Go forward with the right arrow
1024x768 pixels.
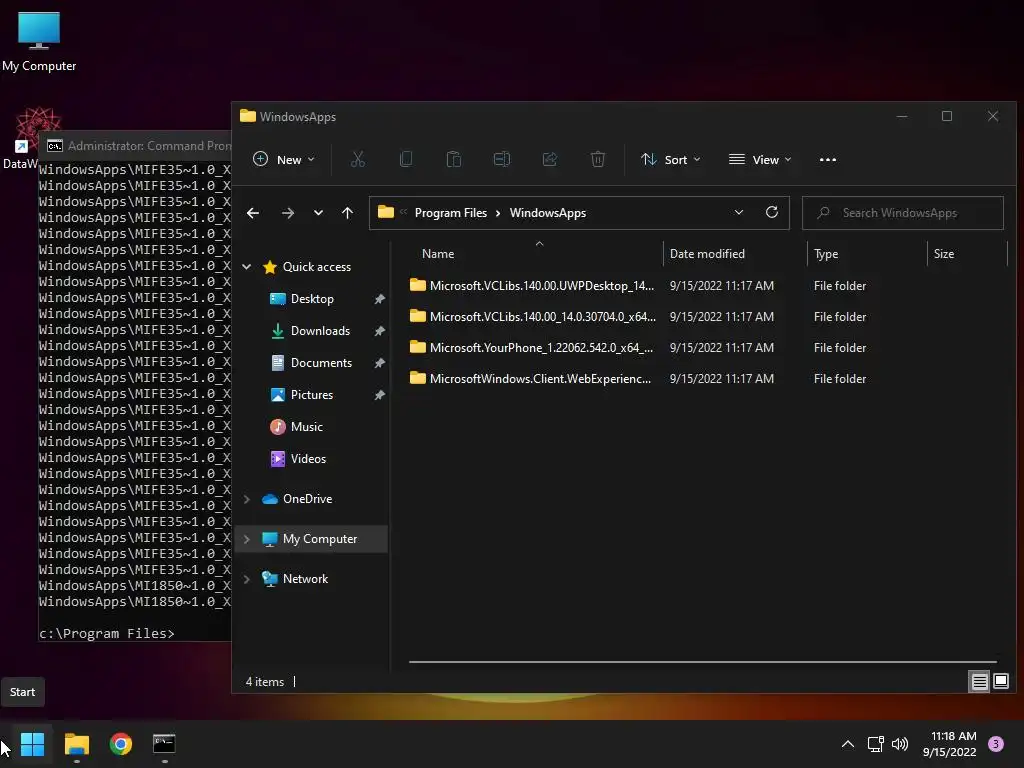coord(287,213)
